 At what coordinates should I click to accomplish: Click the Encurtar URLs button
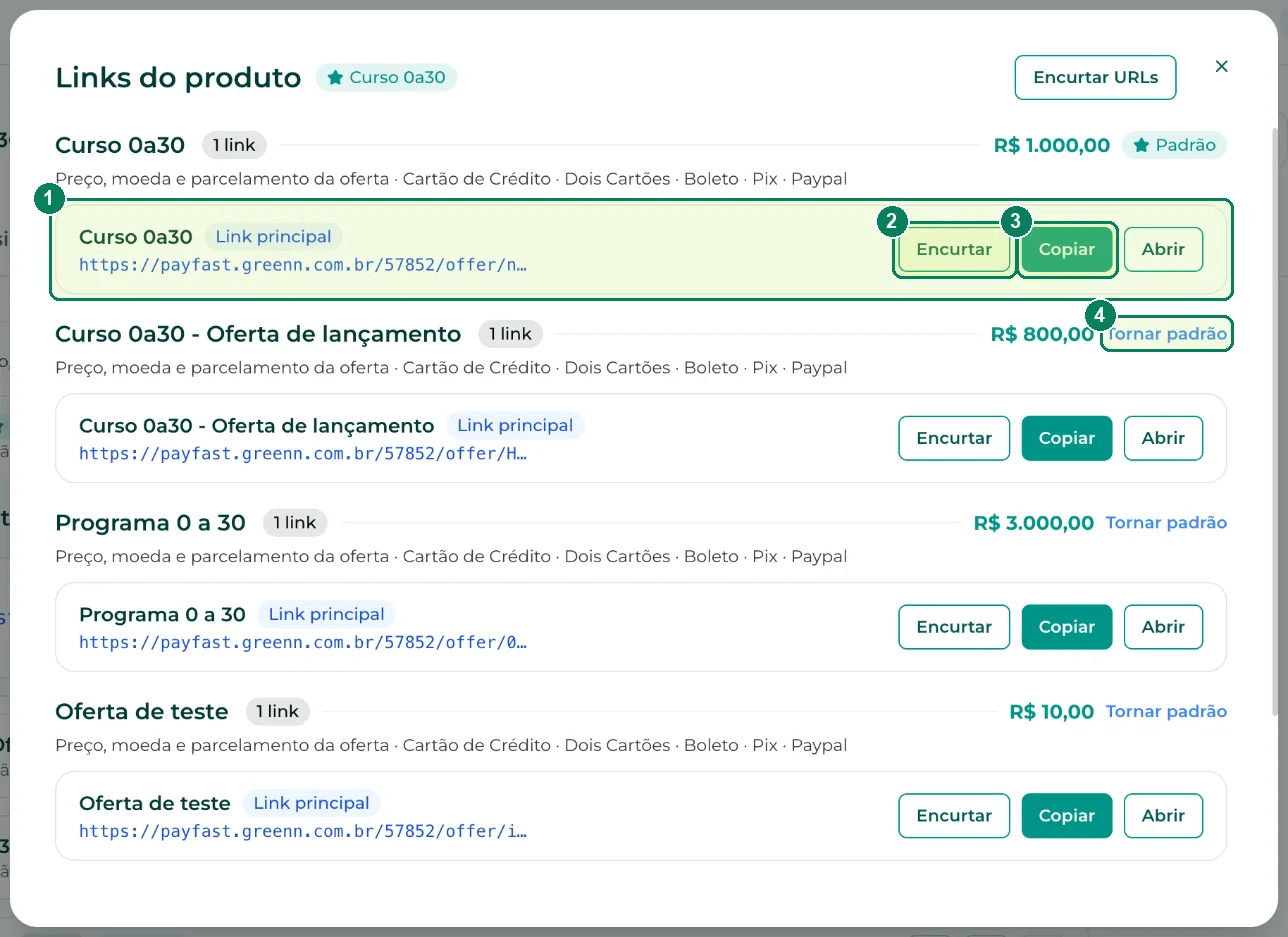1095,77
